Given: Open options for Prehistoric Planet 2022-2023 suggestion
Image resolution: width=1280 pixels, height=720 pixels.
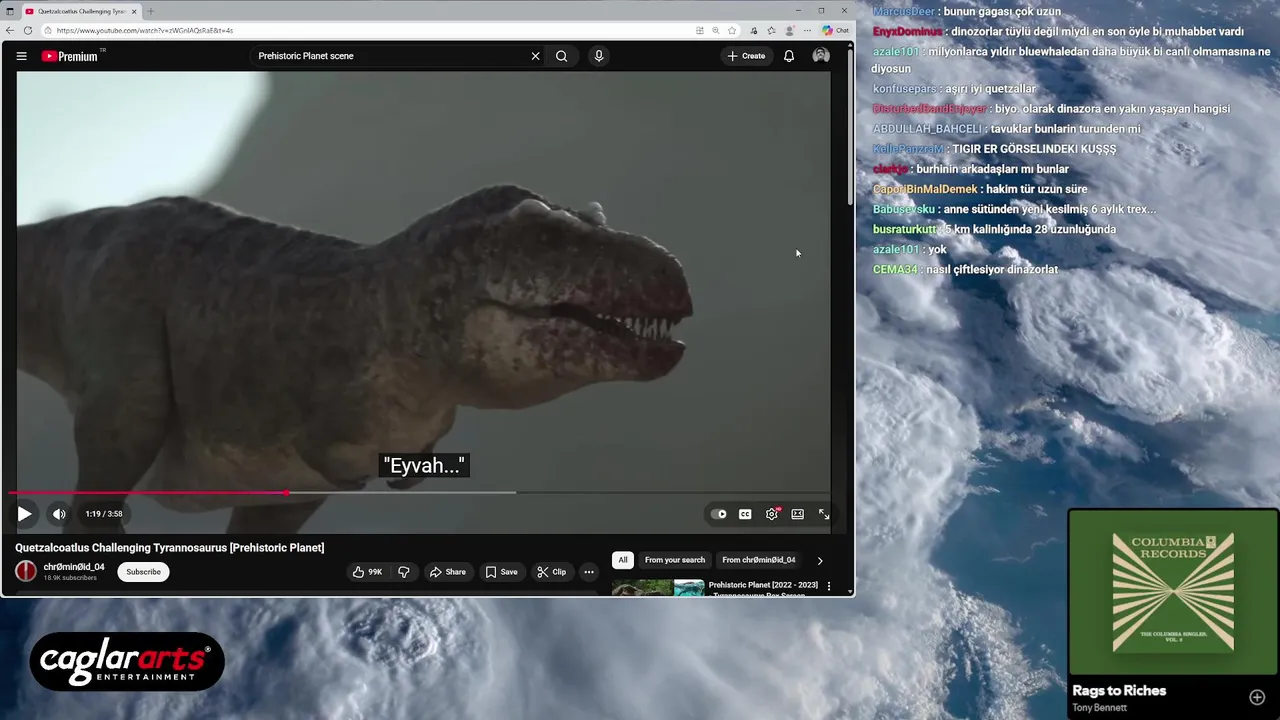Looking at the screenshot, I should [828, 586].
